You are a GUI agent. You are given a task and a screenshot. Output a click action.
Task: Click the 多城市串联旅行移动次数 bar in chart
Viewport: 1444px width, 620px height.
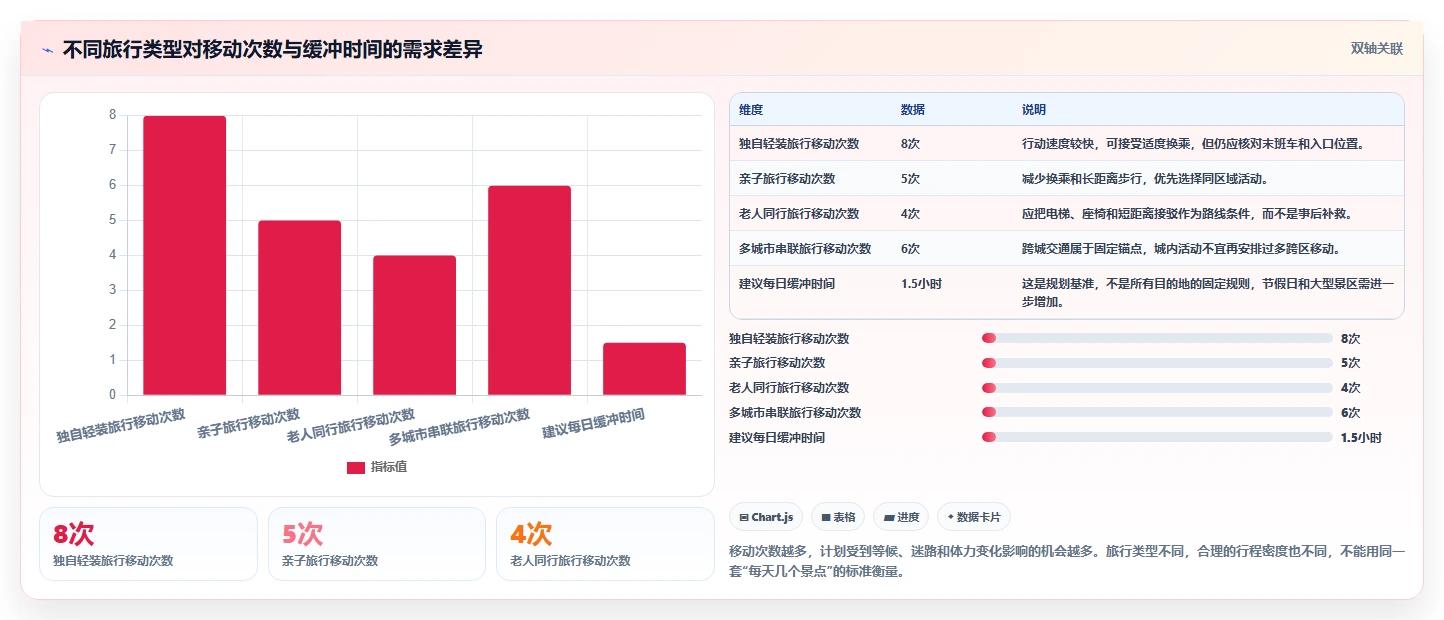coord(530,290)
